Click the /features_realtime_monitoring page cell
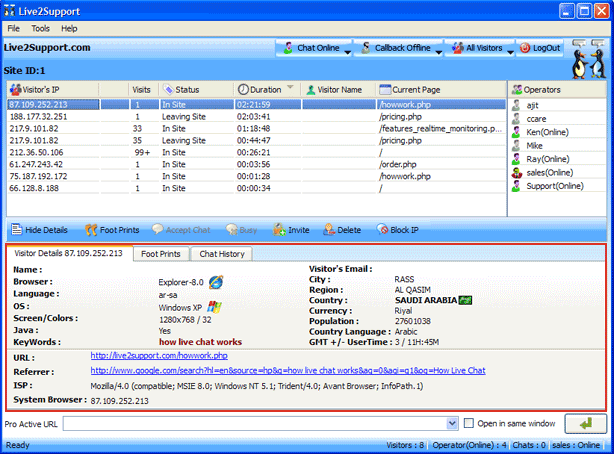 pos(440,128)
